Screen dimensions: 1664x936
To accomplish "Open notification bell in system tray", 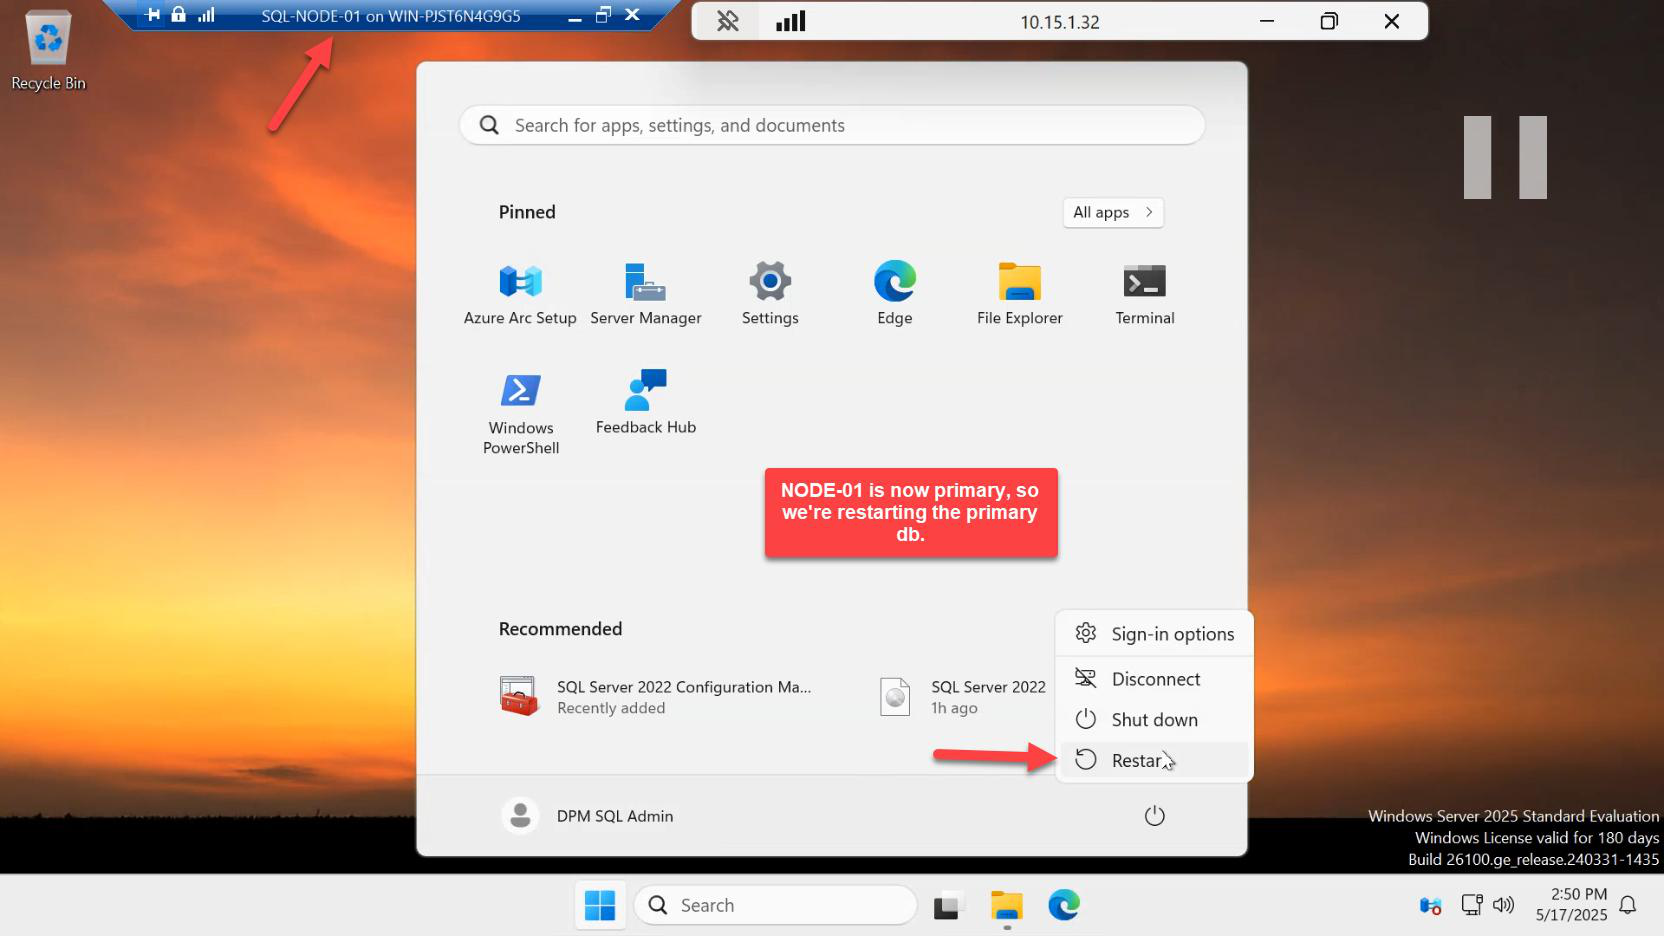I will [x=1628, y=905].
